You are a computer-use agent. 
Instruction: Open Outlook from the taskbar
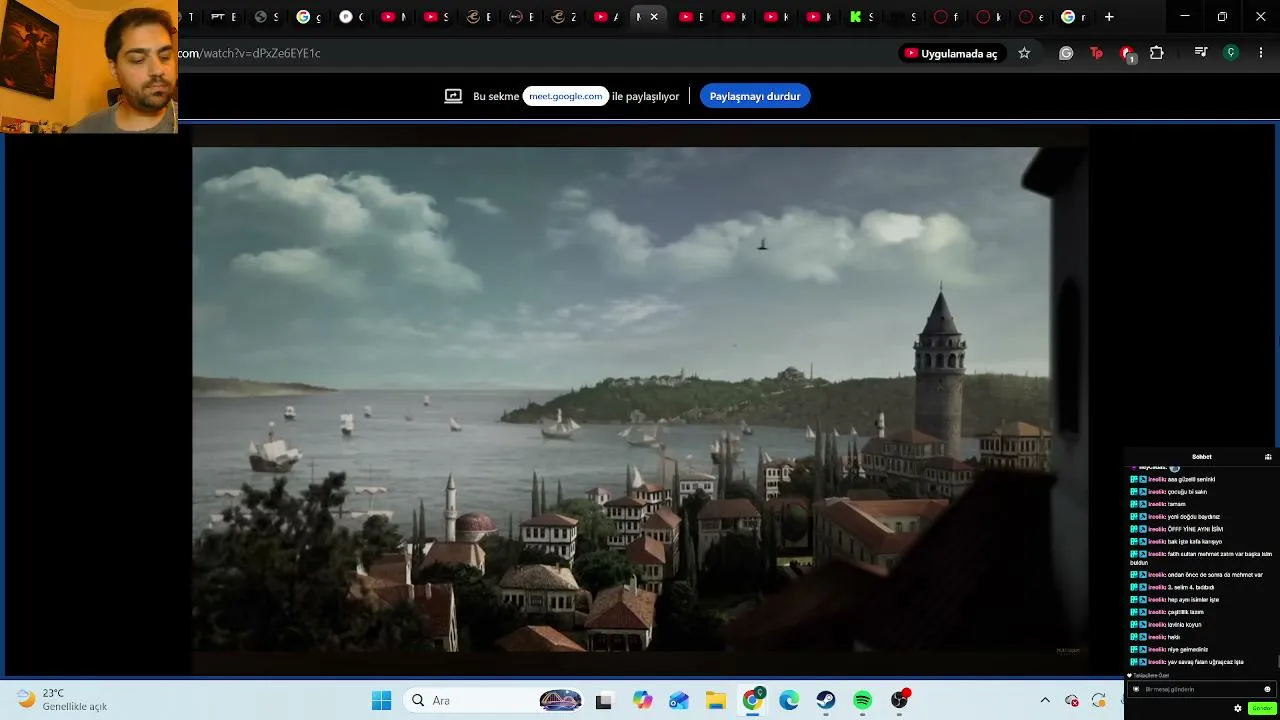(x=679, y=700)
